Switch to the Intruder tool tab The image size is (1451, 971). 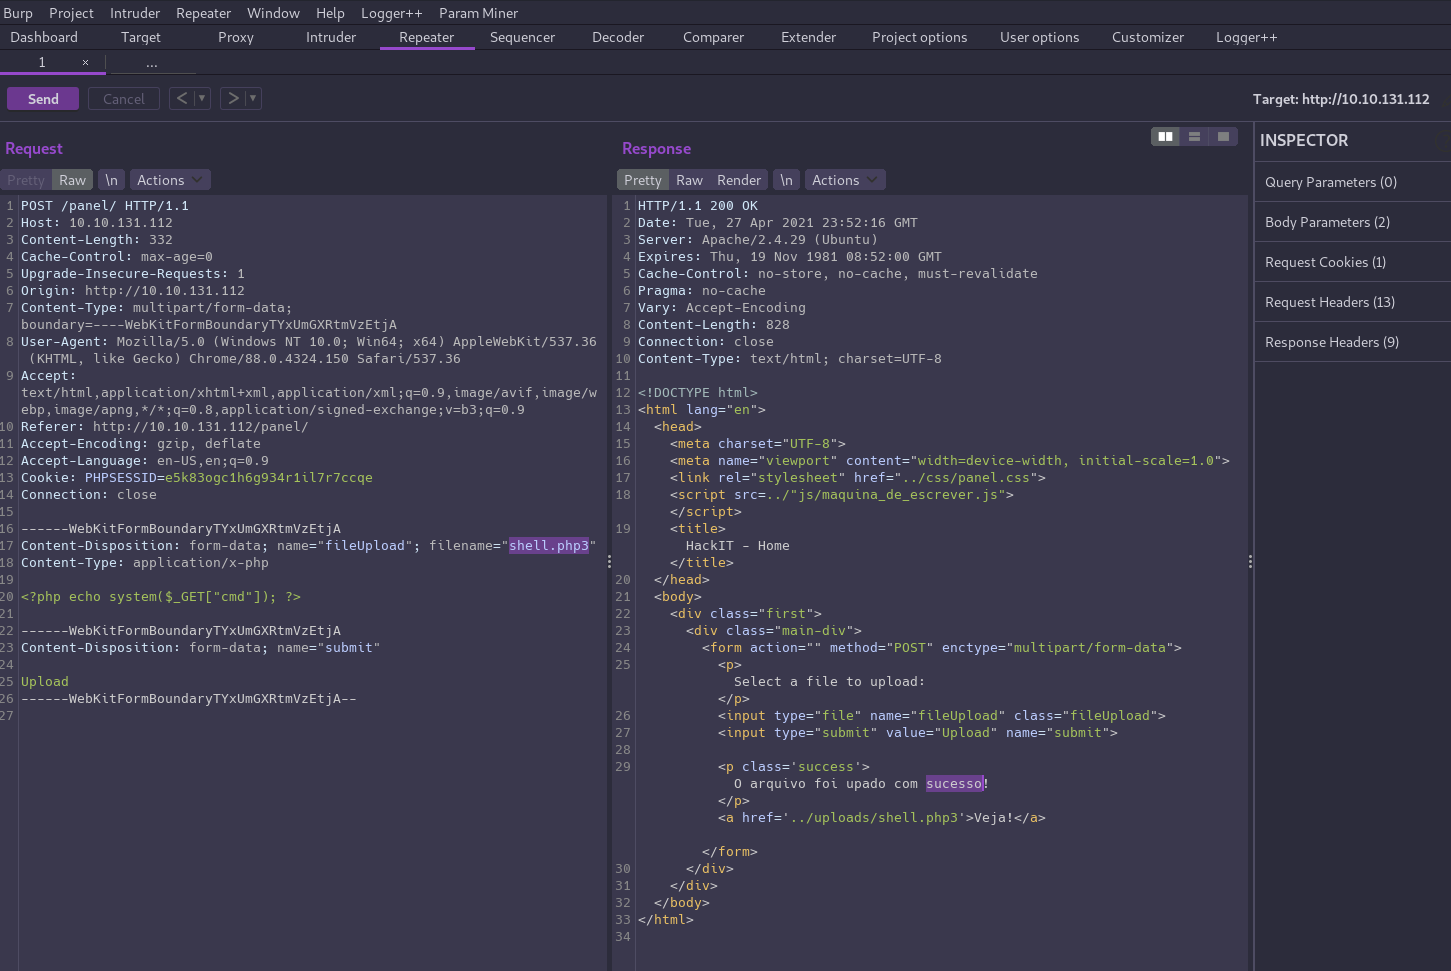tap(331, 37)
